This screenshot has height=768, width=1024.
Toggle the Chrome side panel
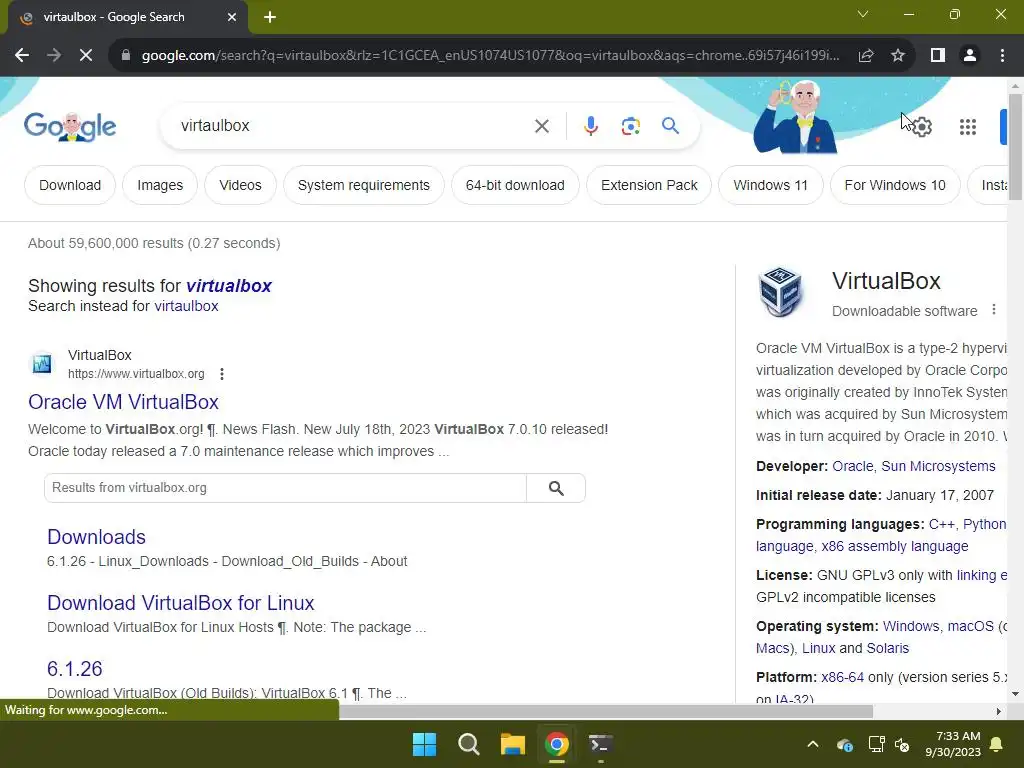[x=938, y=56]
